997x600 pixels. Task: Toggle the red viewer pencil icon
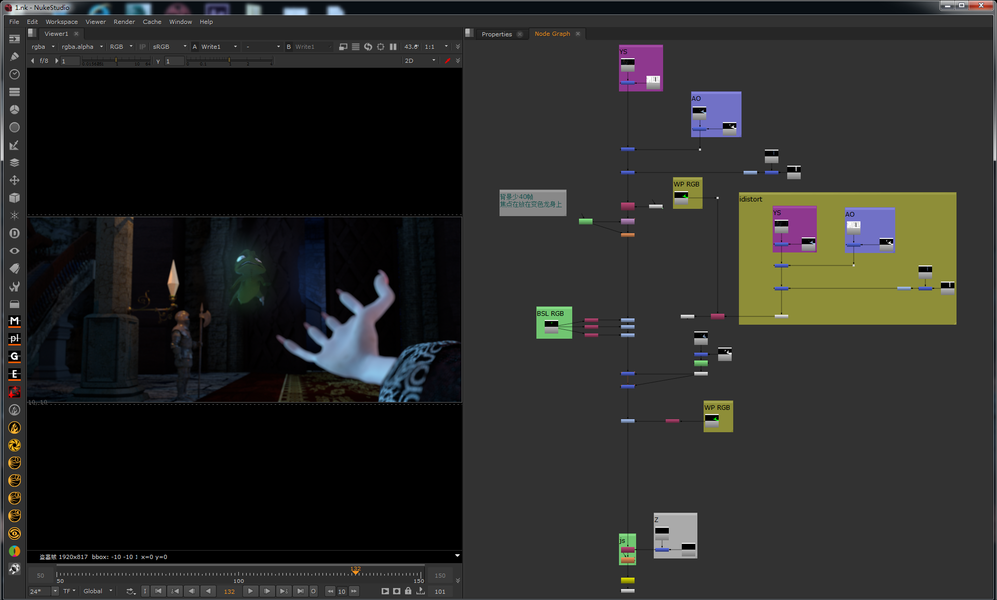click(x=448, y=60)
